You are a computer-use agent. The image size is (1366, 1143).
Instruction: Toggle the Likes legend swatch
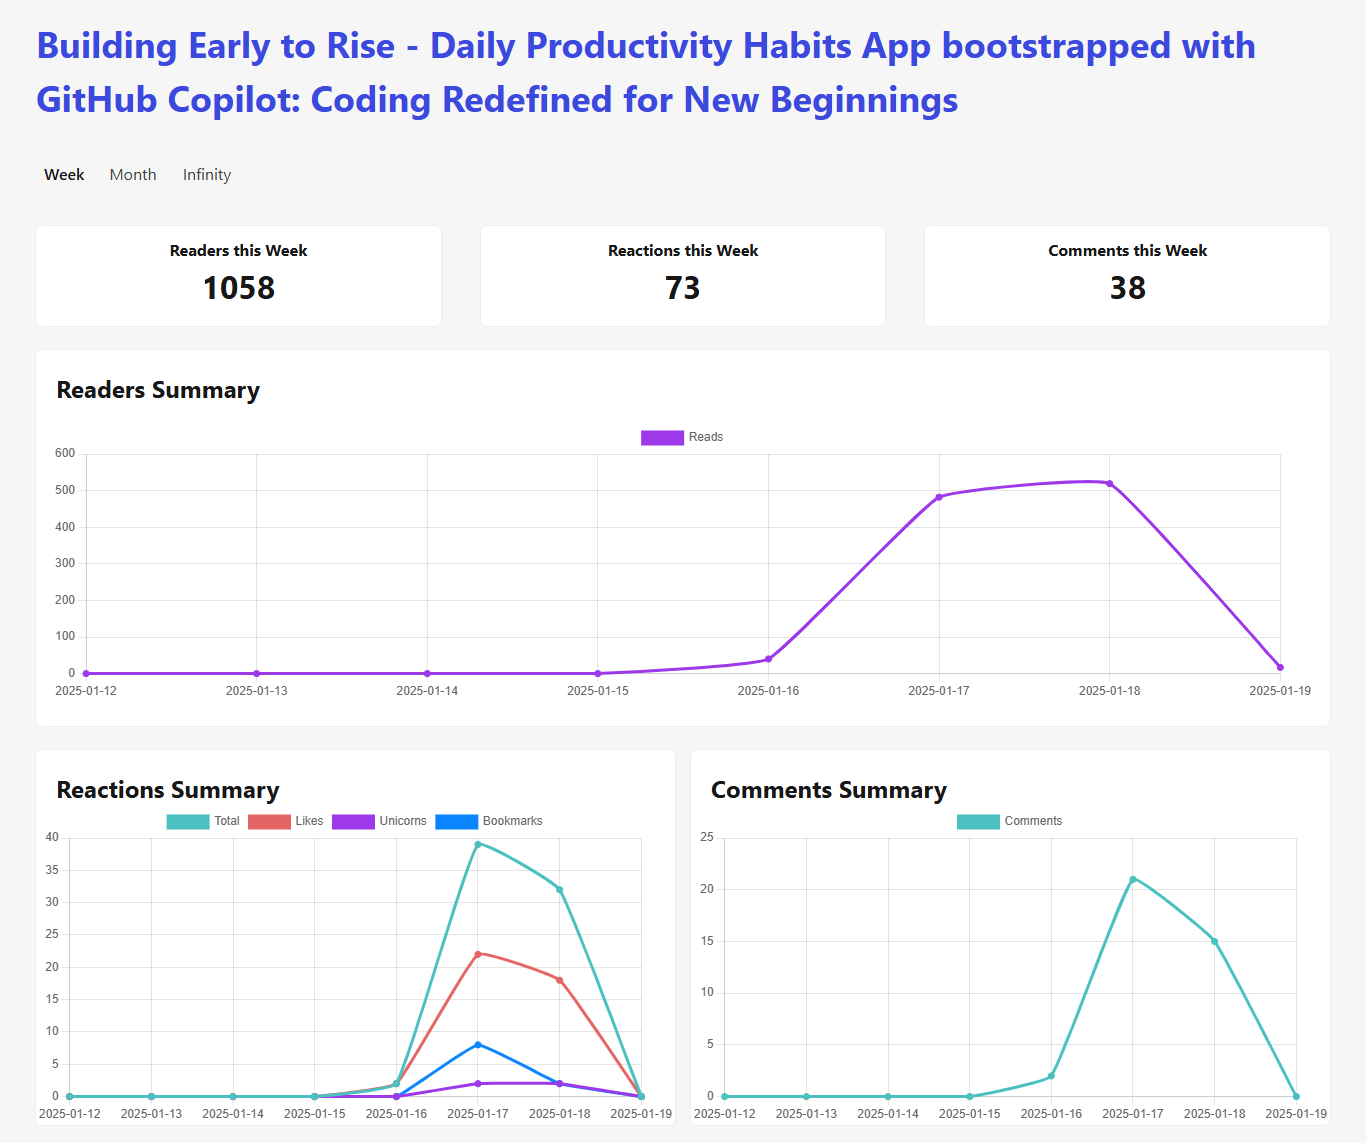269,821
